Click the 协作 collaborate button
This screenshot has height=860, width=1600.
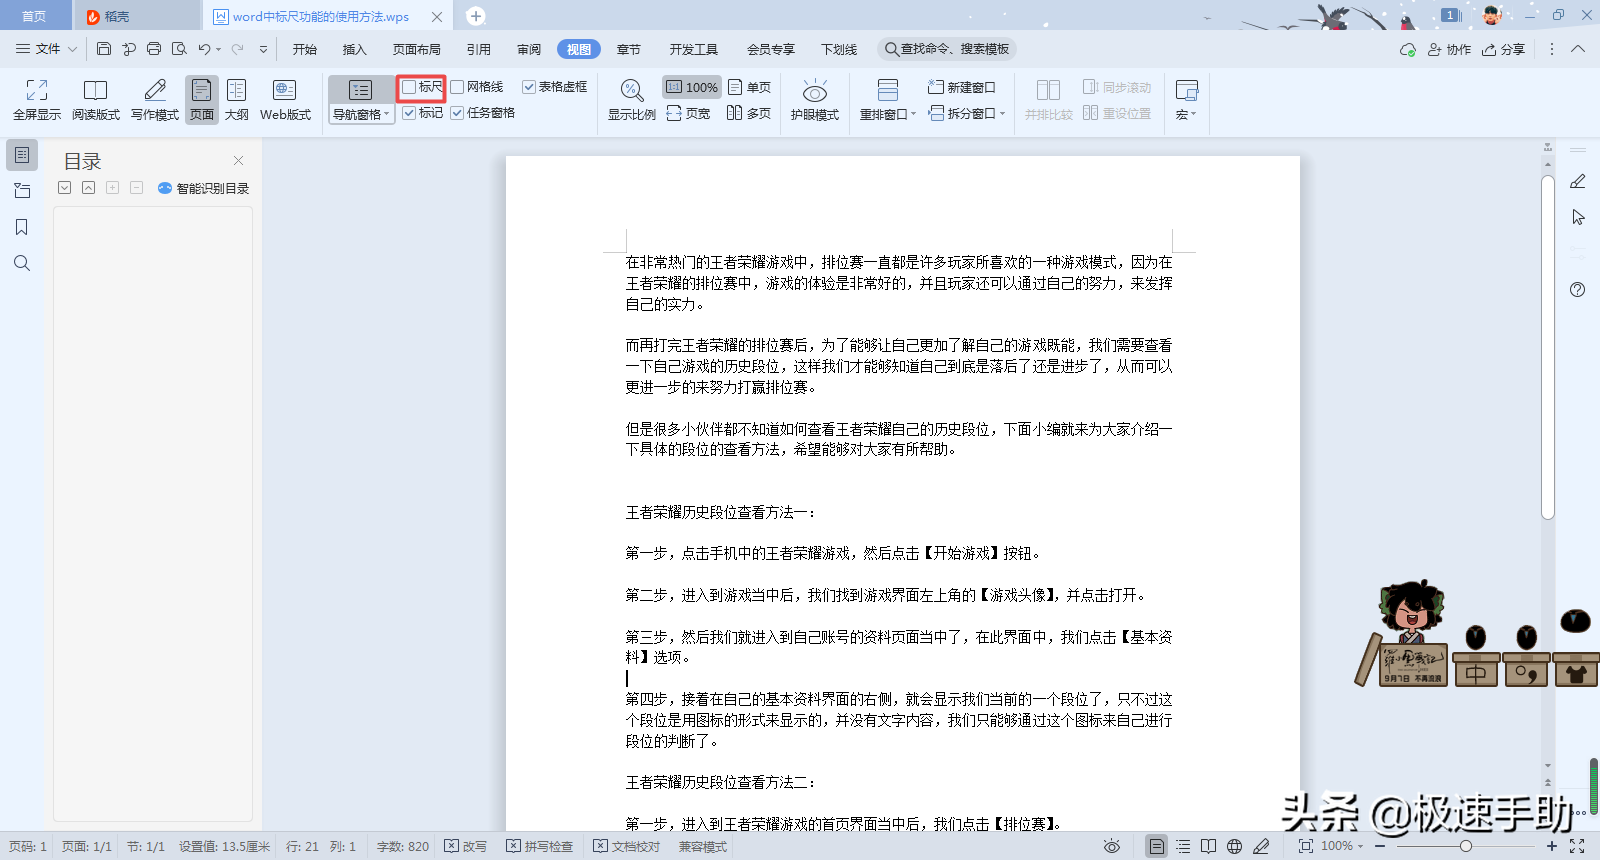coord(1449,49)
